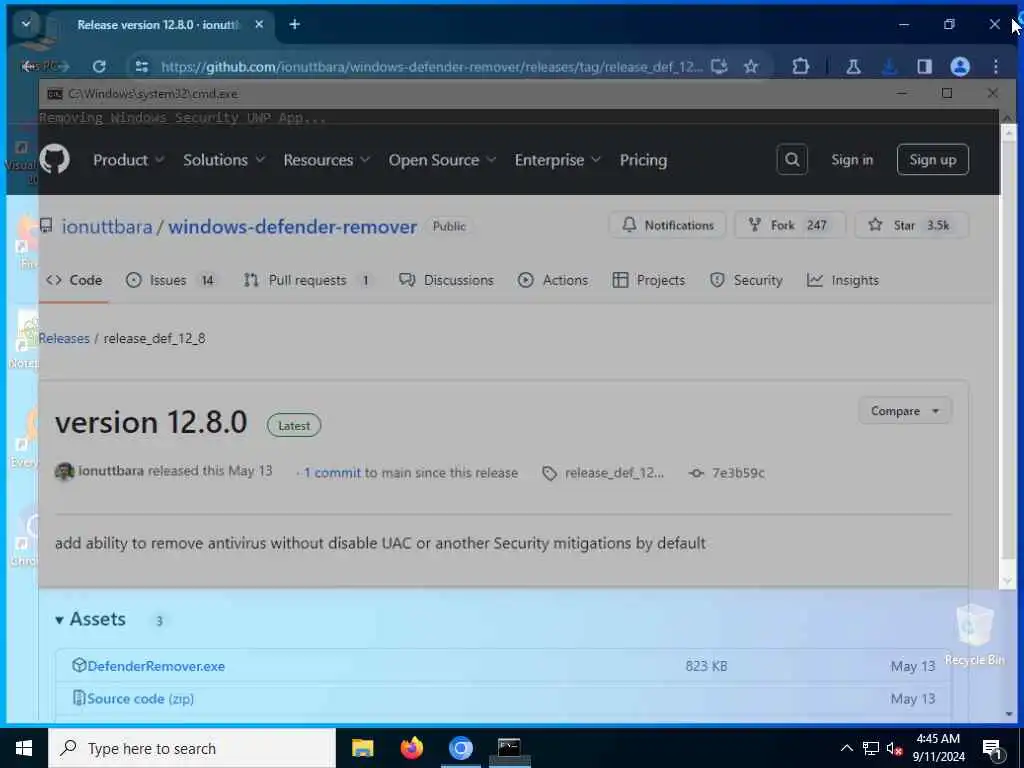The width and height of the screenshot is (1024, 768).
Task: Switch to the Insights tab
Action: [842, 280]
